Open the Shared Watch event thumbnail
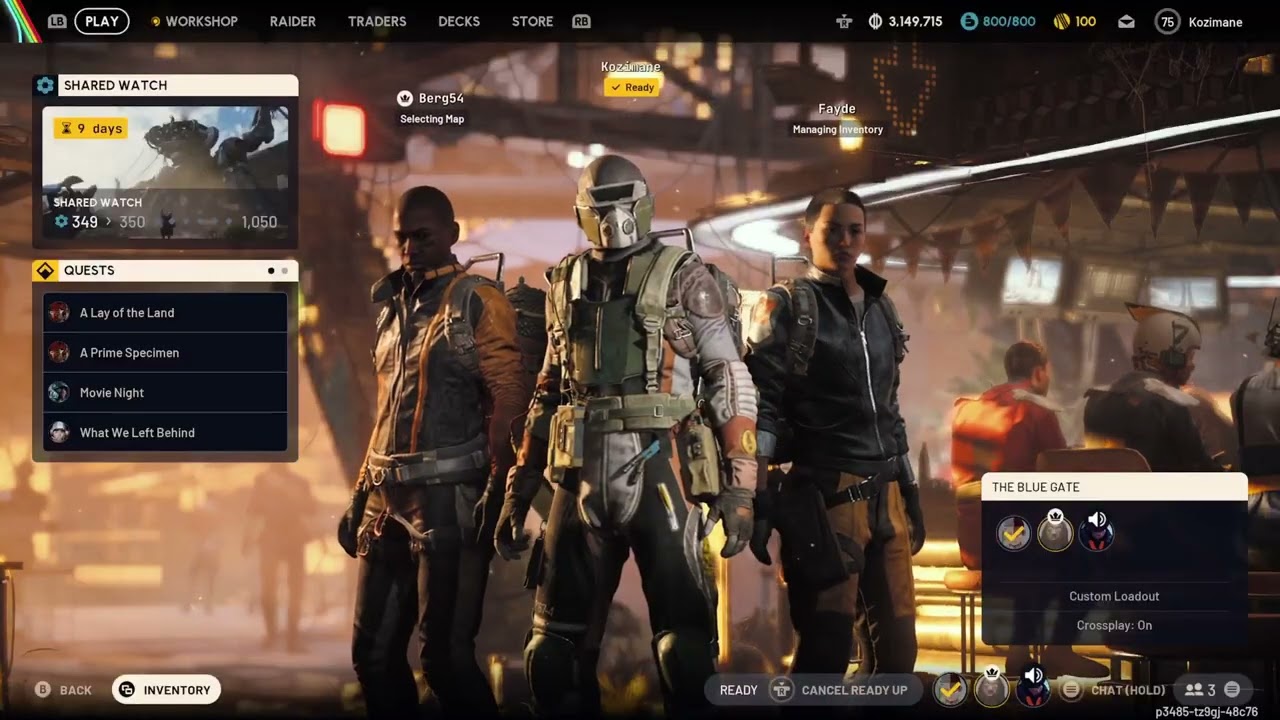The height and width of the screenshot is (720, 1280). click(x=165, y=172)
